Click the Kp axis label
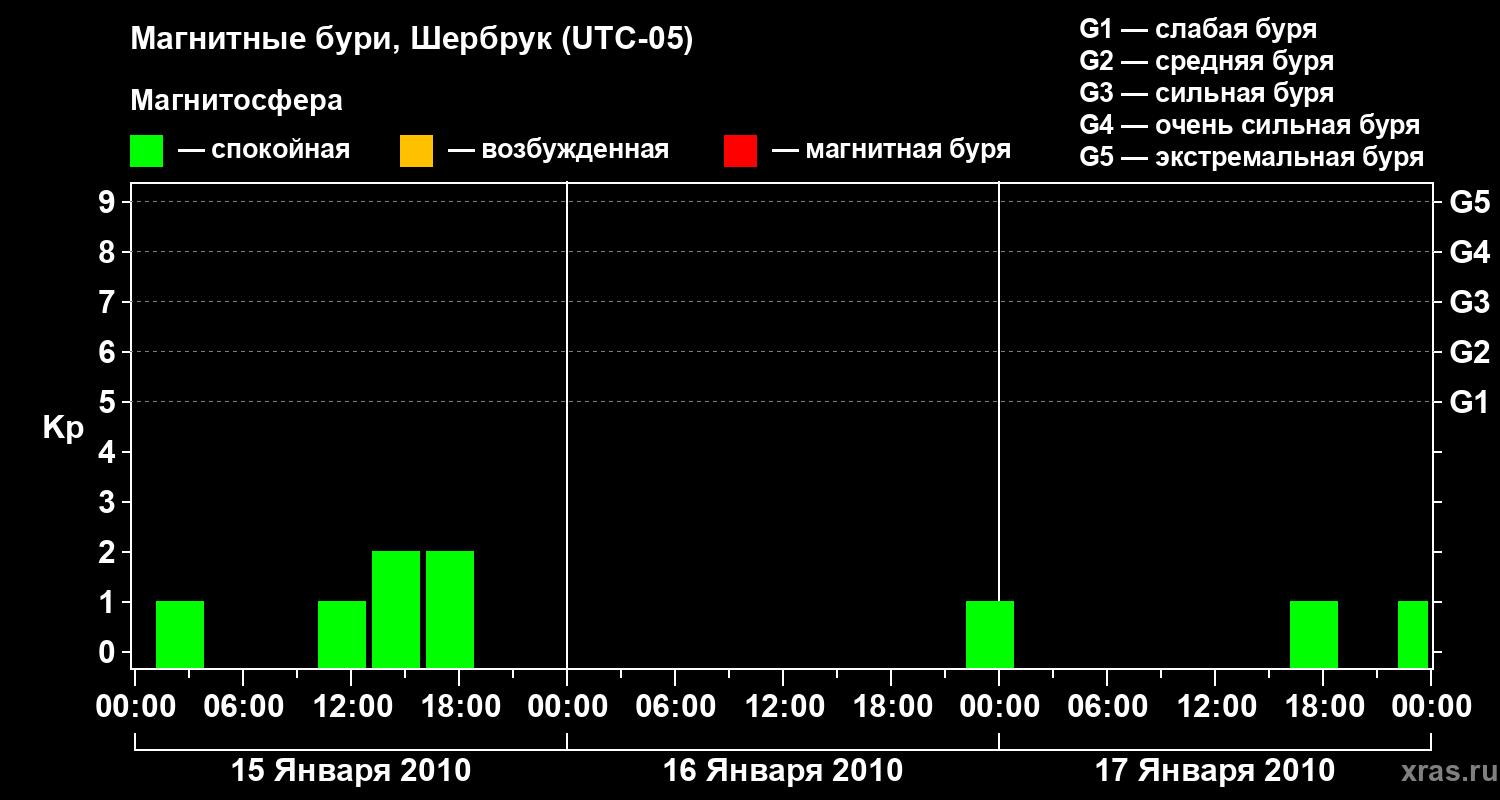Image resolution: width=1500 pixels, height=800 pixels. point(63,429)
